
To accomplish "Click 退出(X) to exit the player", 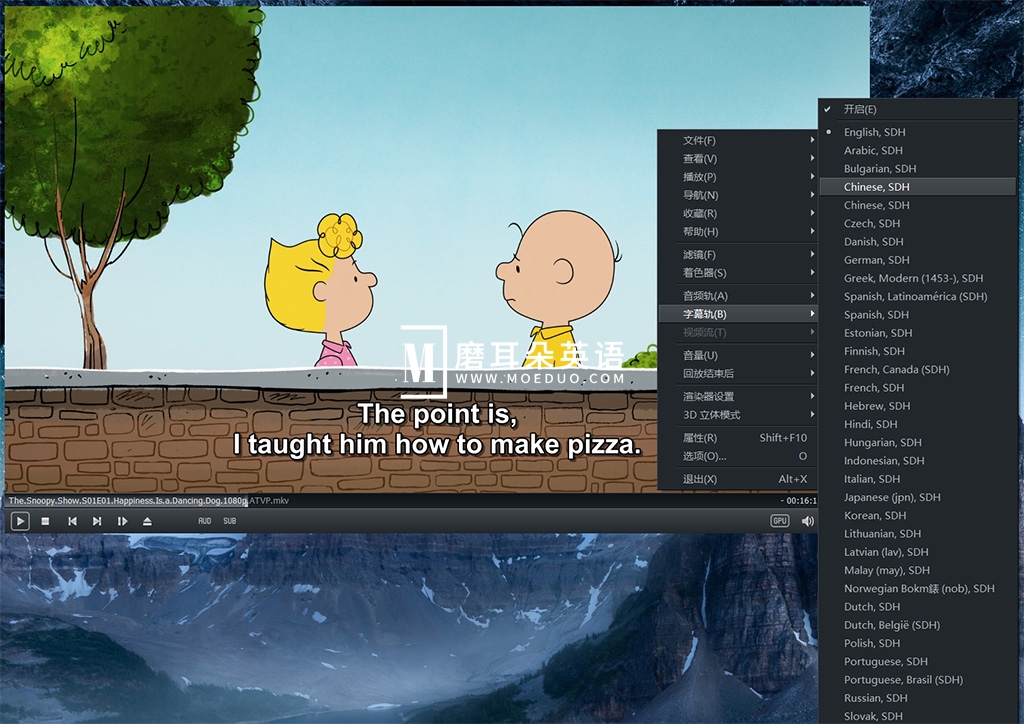I will click(700, 479).
